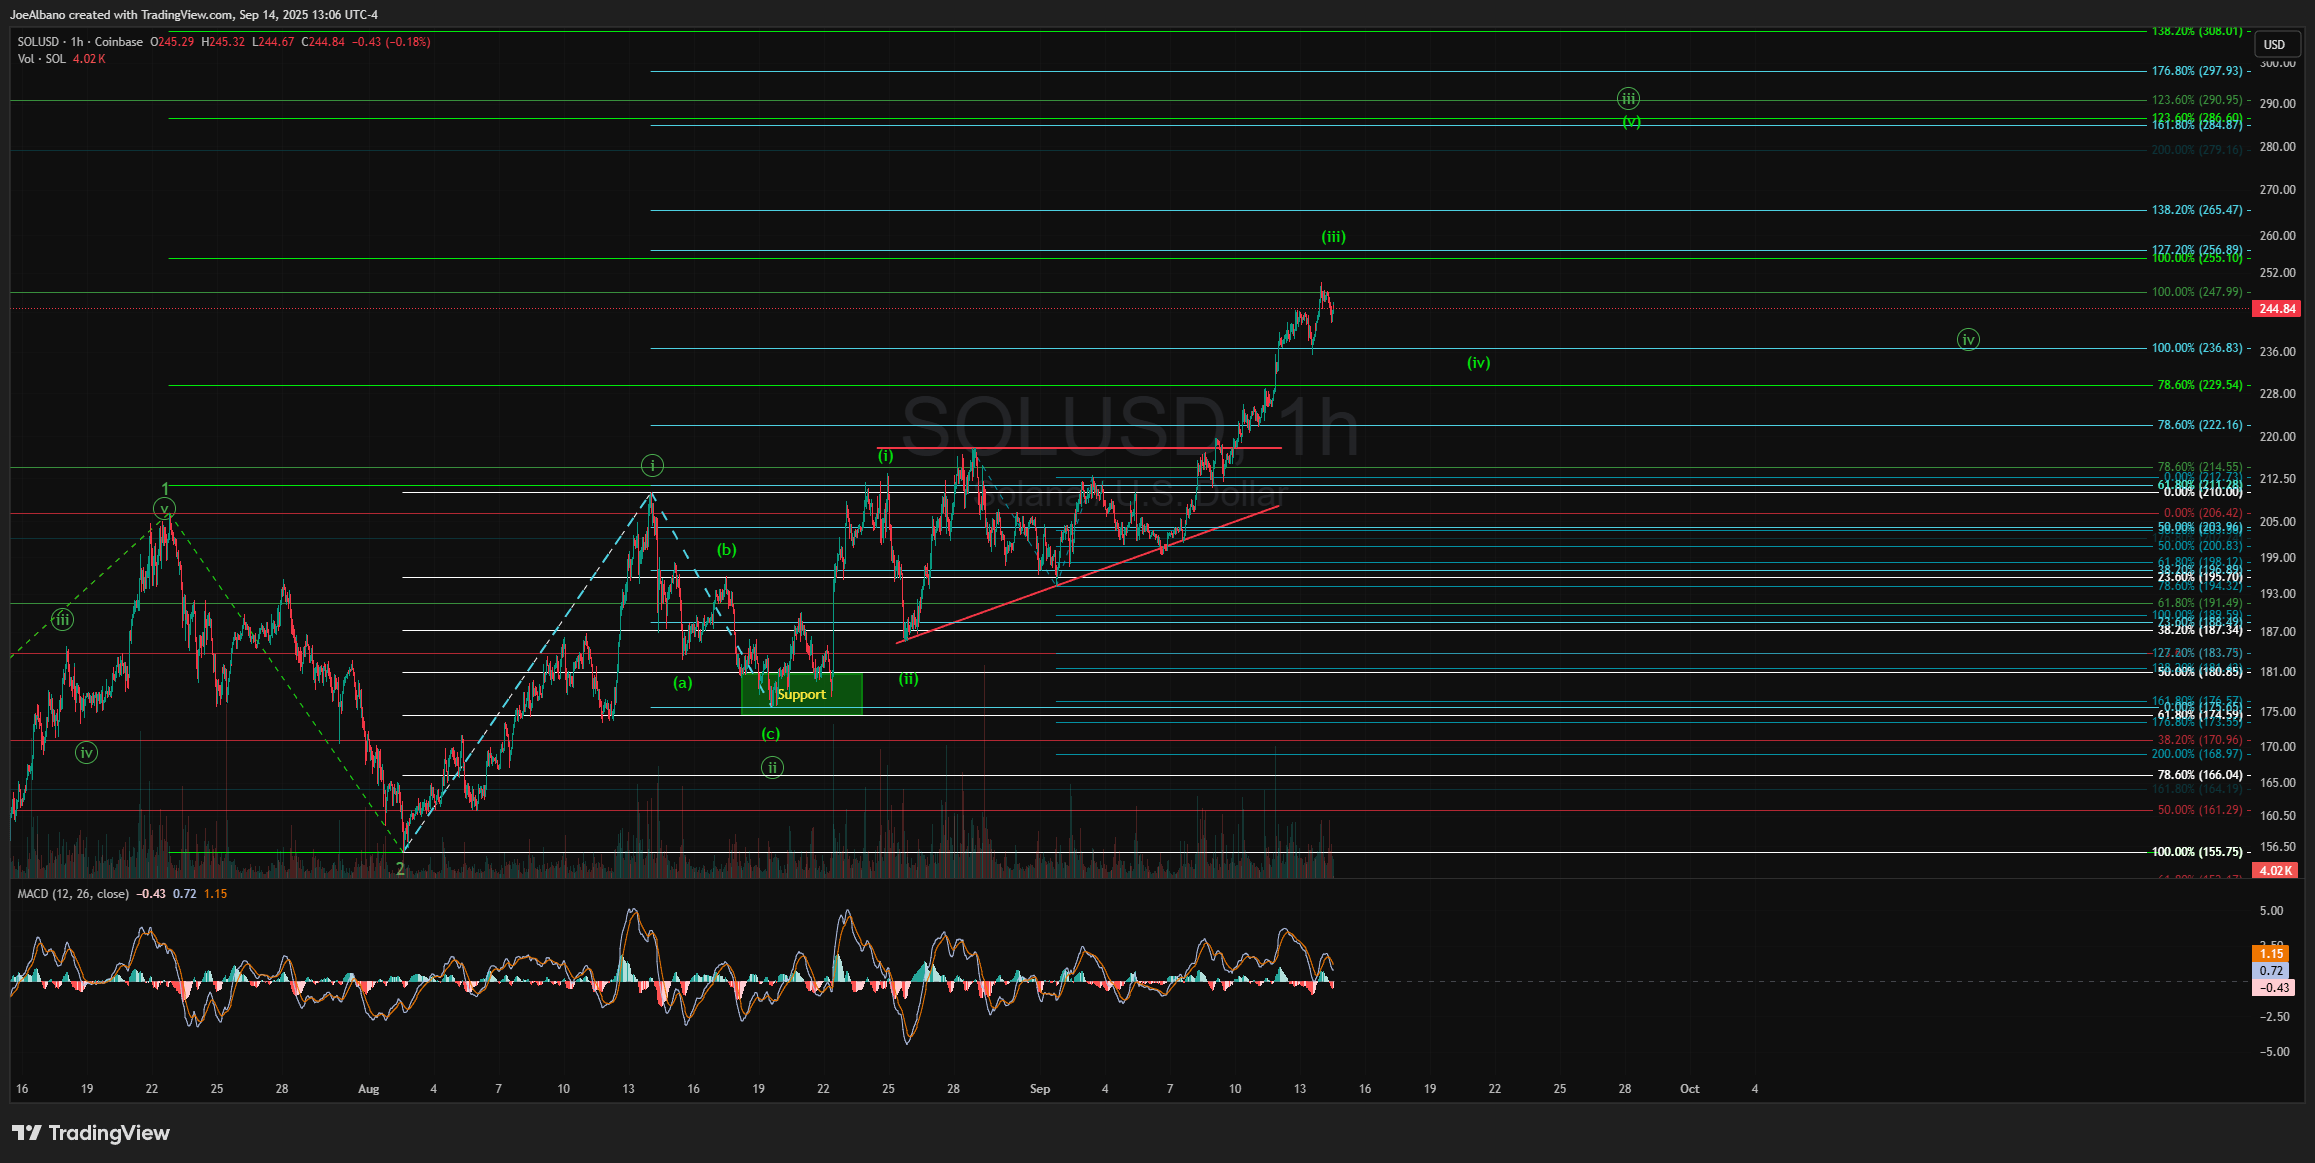Select the (b) corrective wave label
This screenshot has height=1163, width=2315.
726,550
